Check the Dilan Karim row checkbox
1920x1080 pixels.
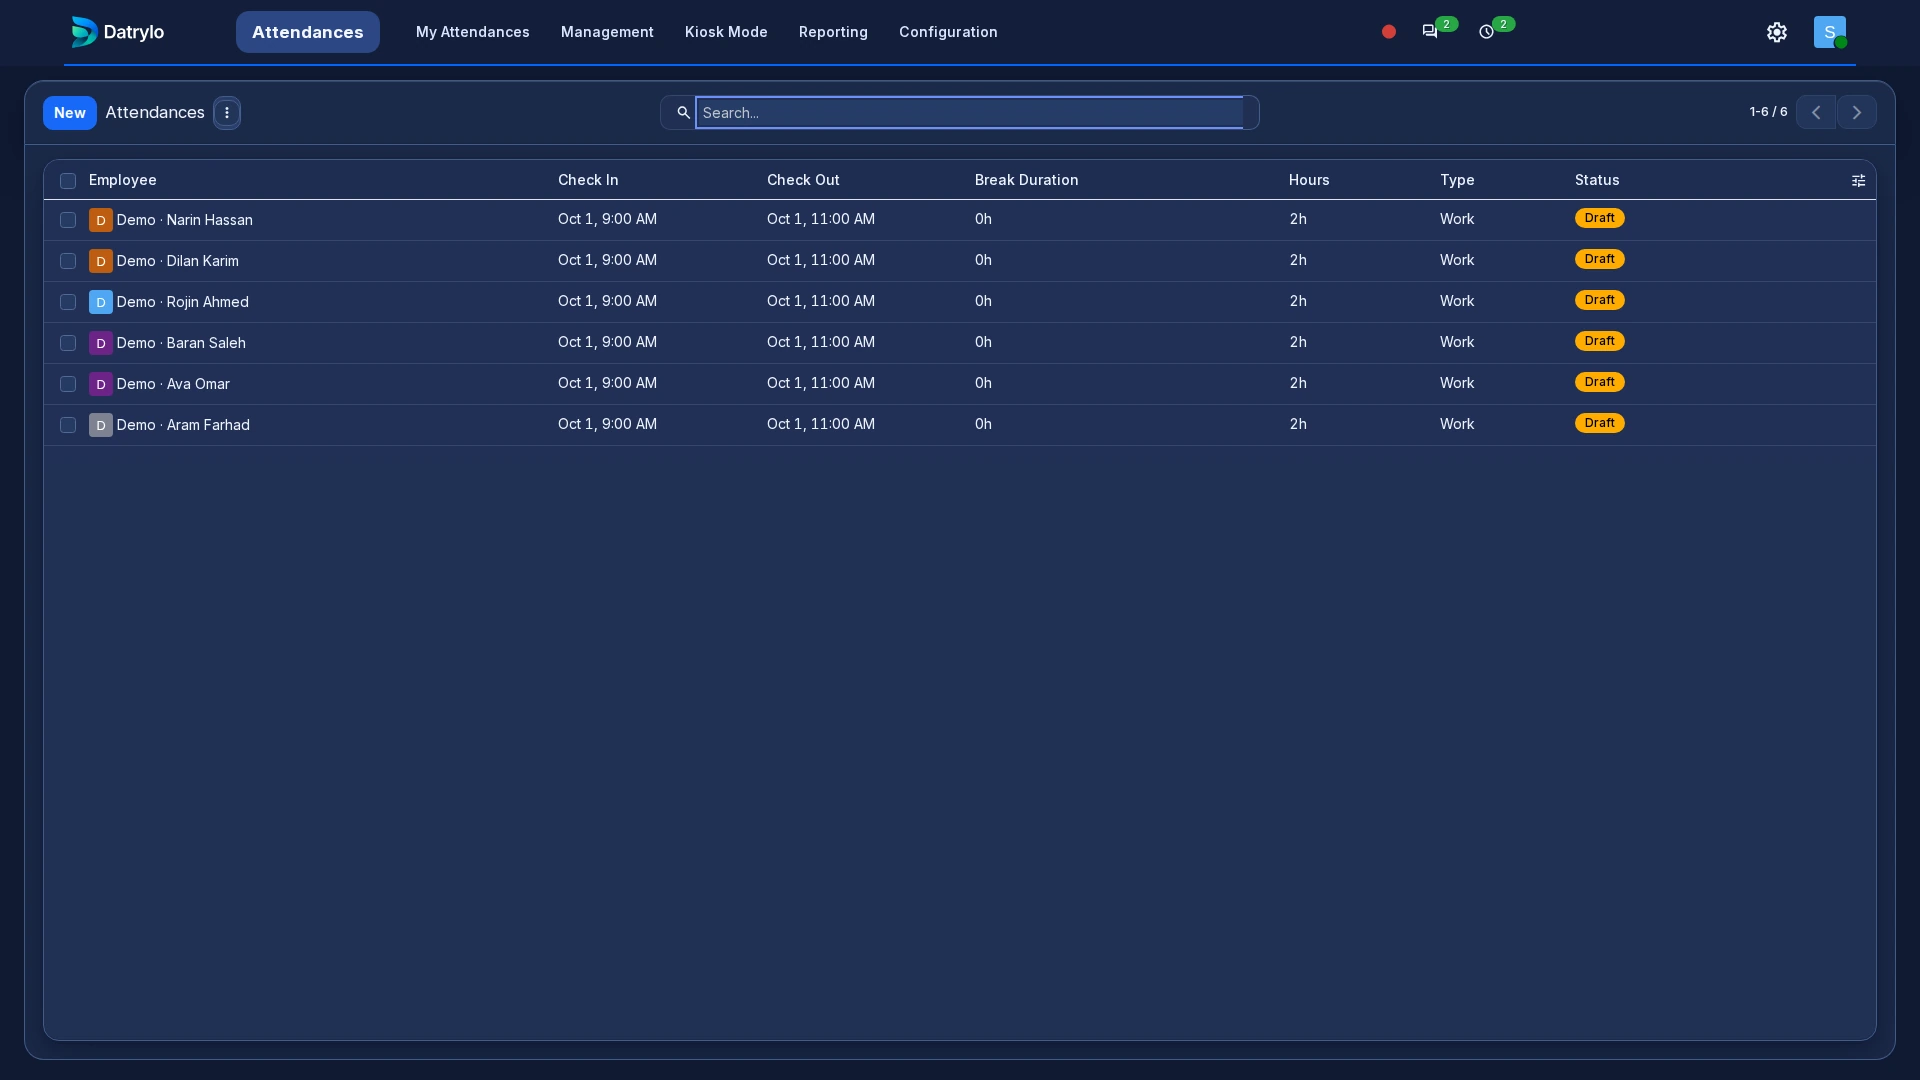coord(68,261)
